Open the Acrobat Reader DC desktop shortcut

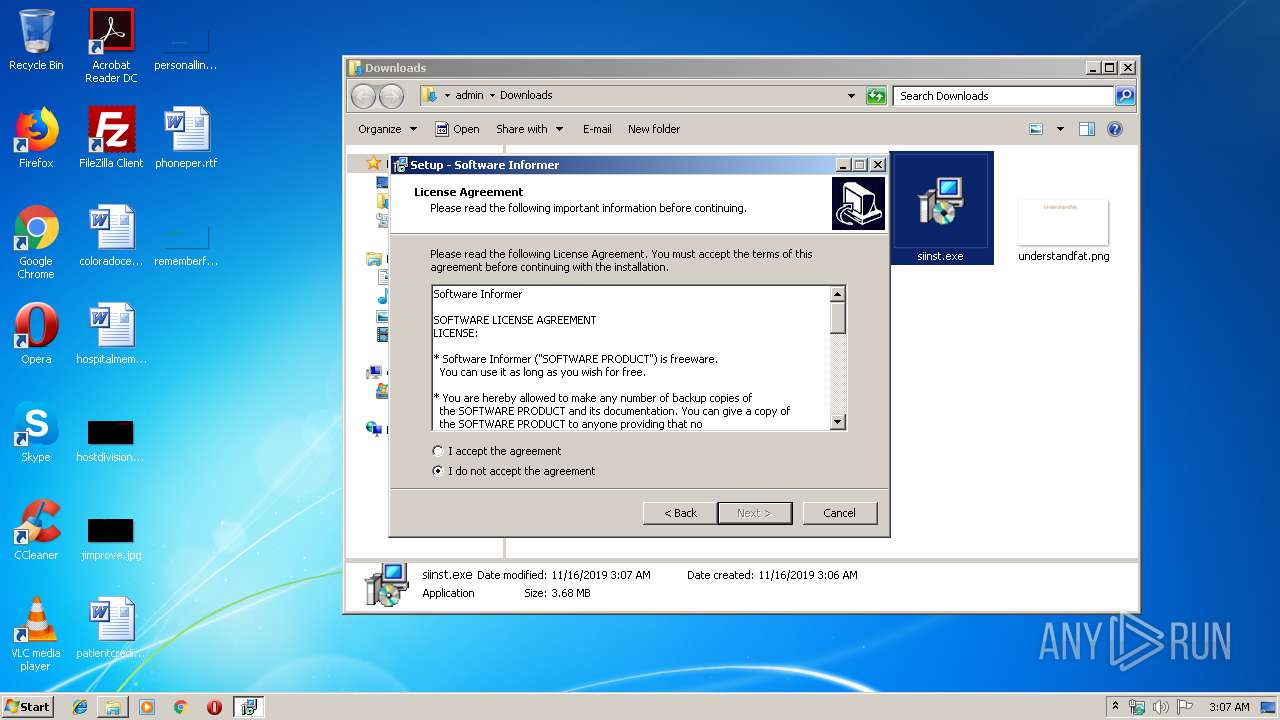coord(111,45)
